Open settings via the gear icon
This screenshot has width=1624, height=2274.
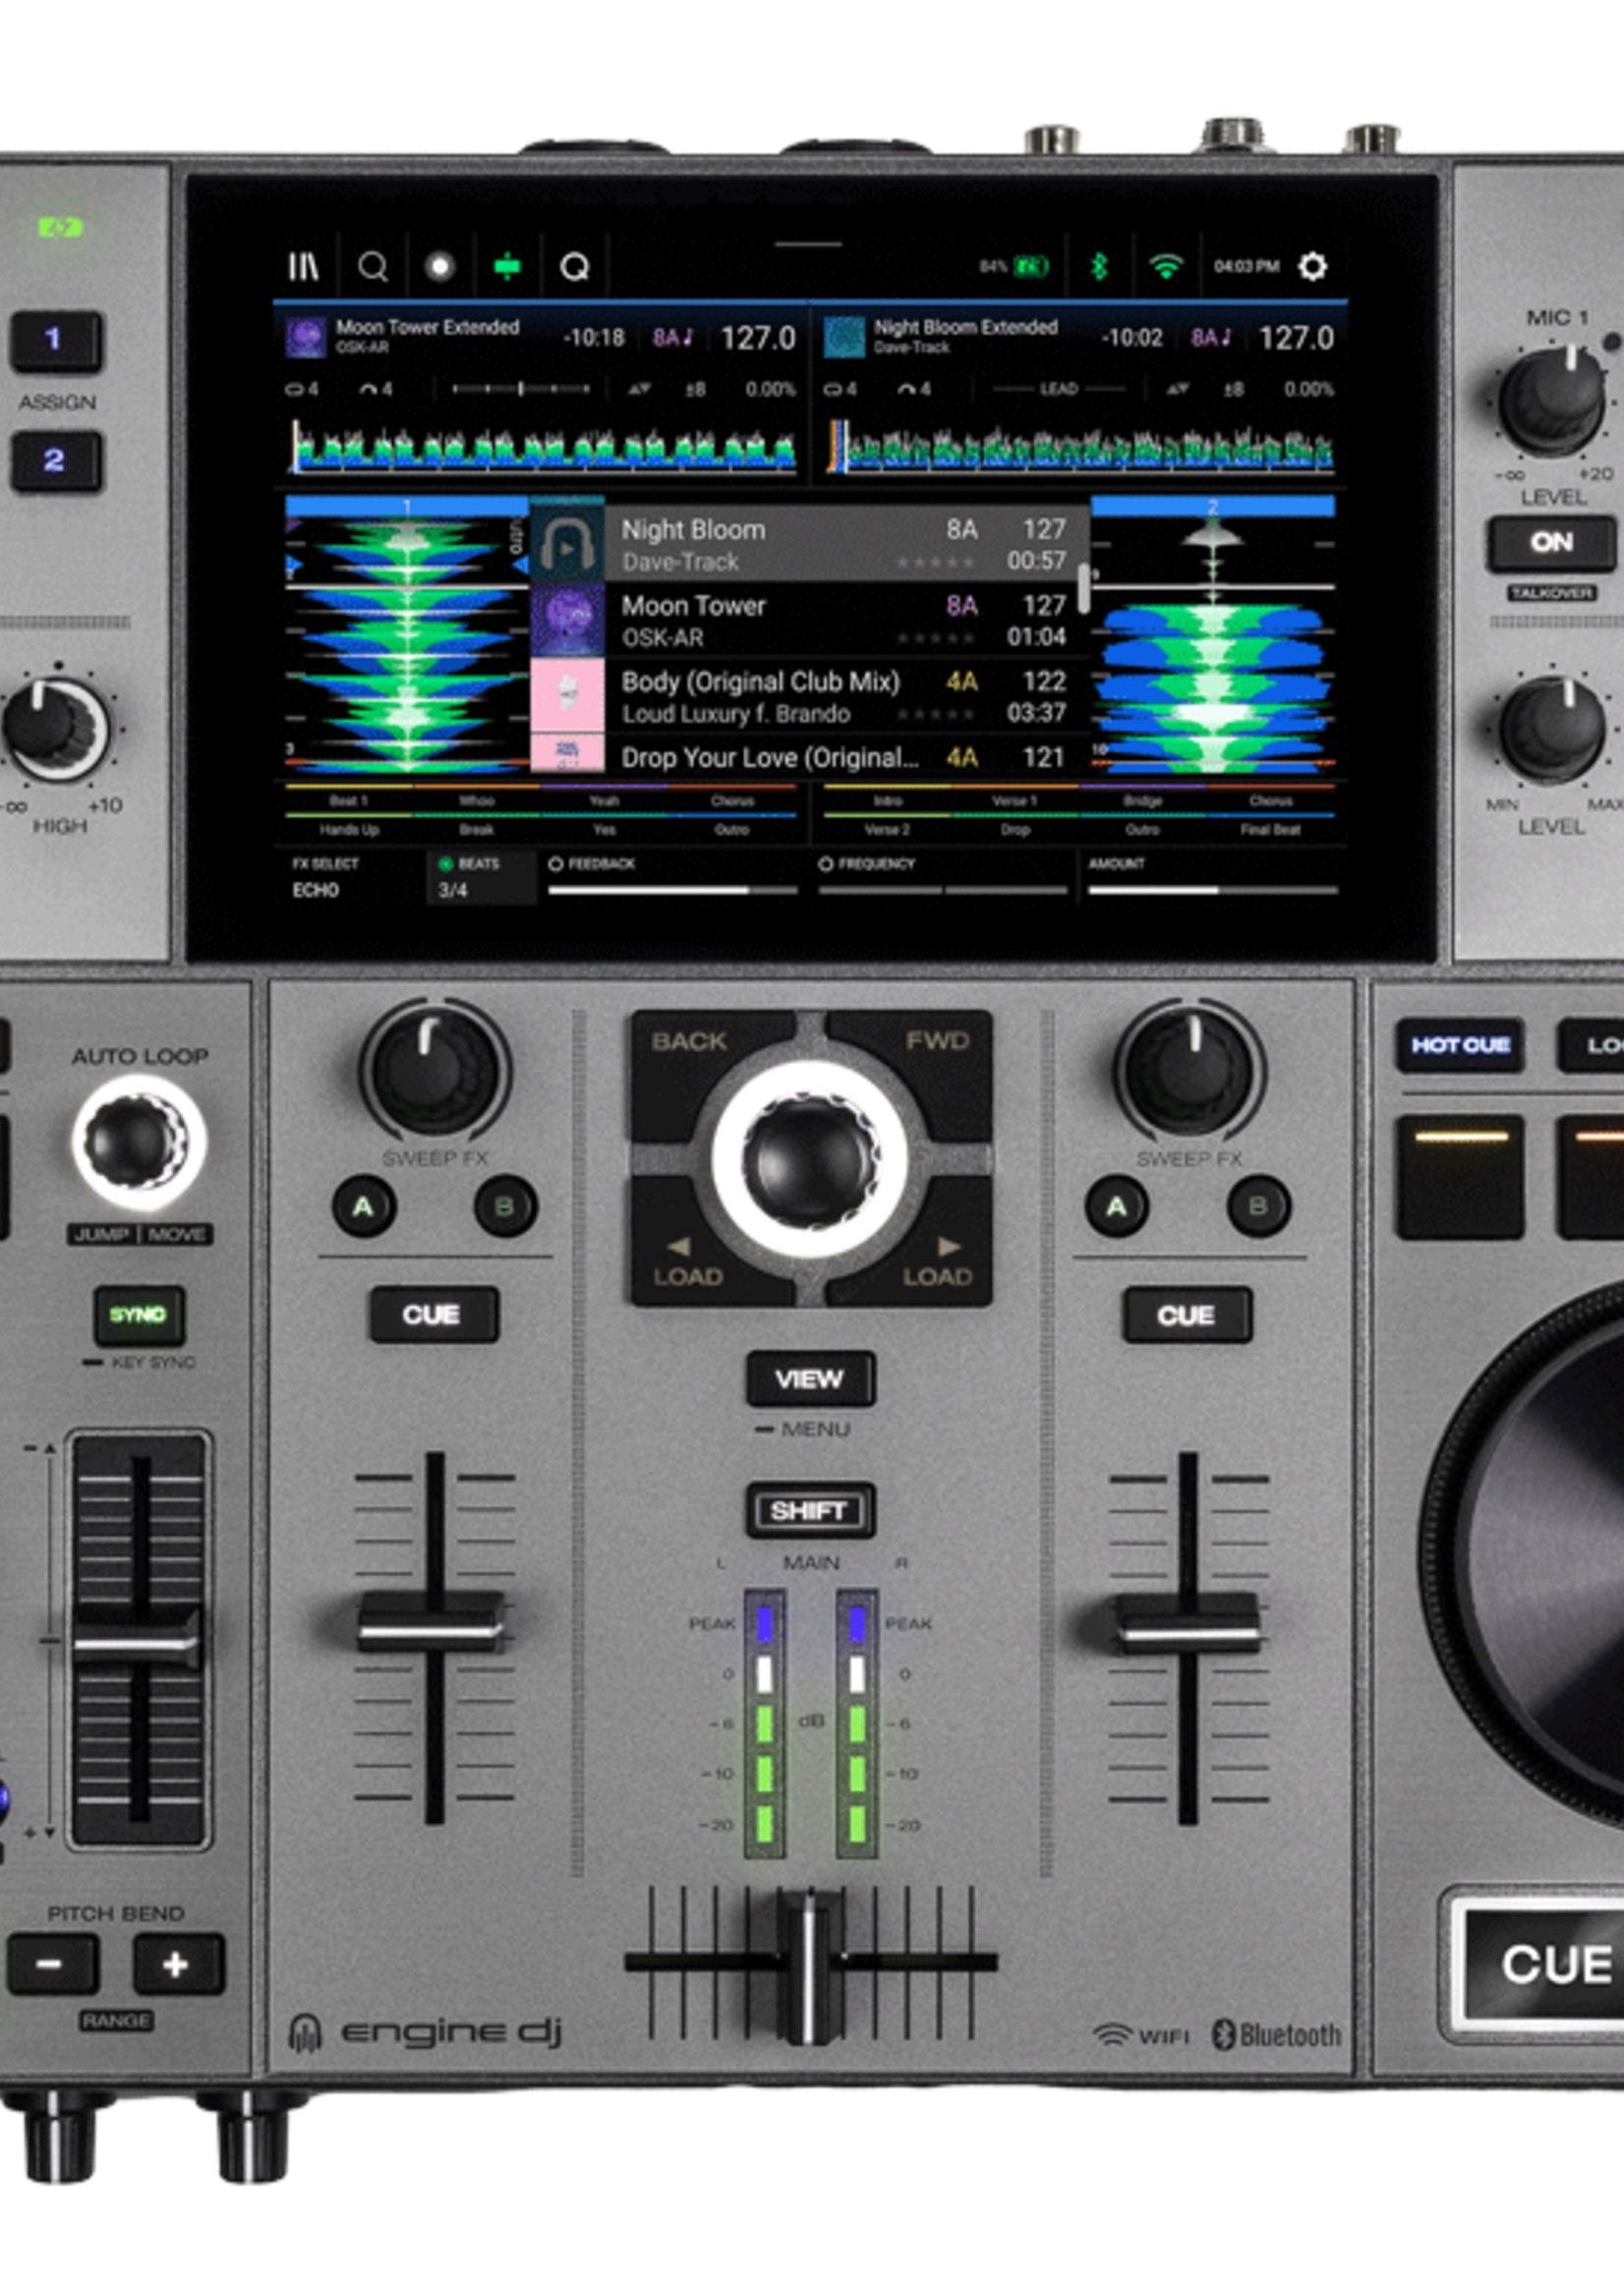tap(1312, 266)
